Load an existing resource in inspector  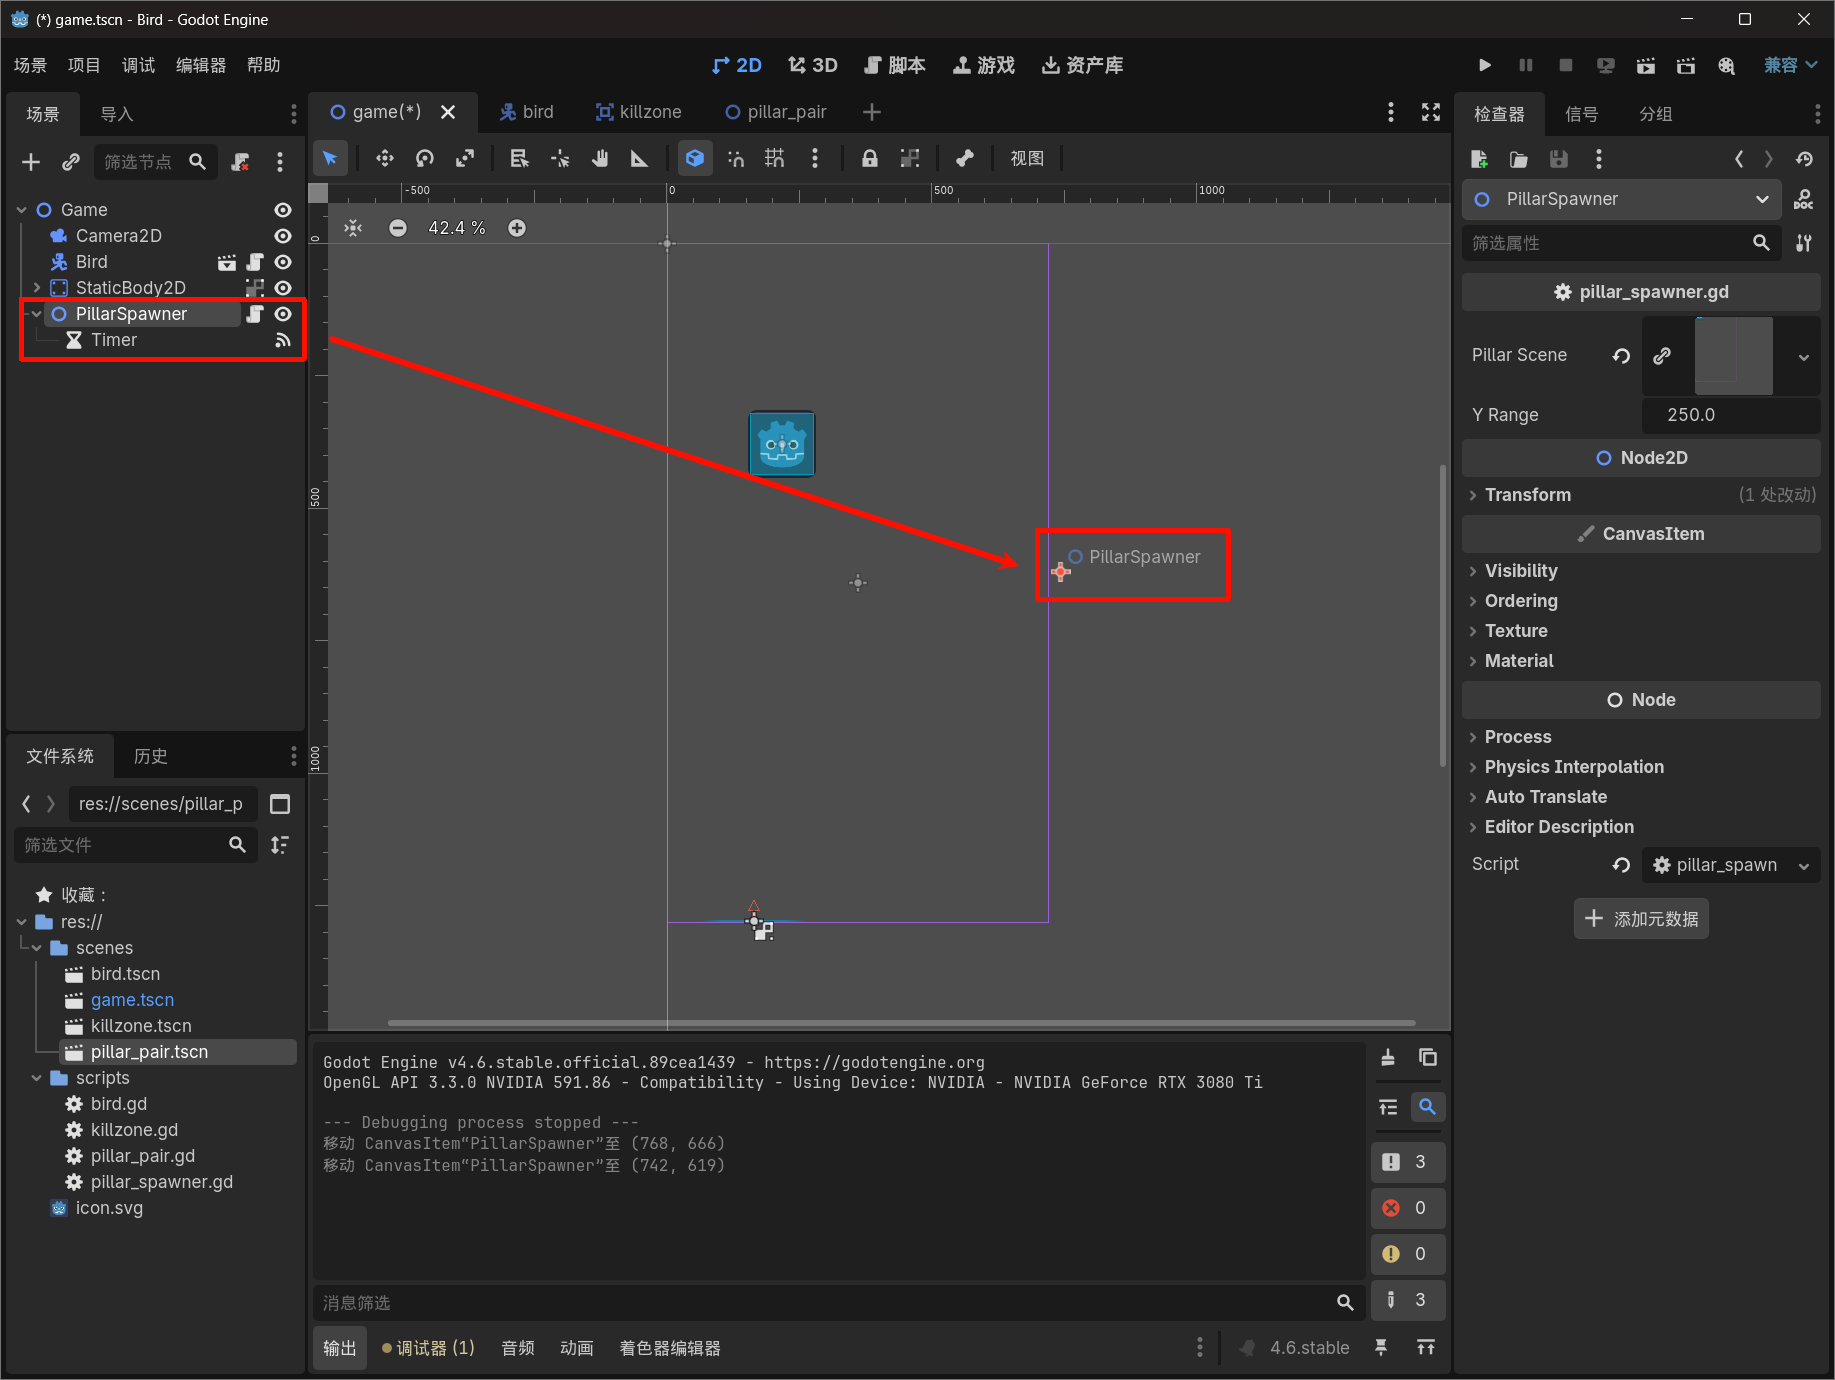1519,159
